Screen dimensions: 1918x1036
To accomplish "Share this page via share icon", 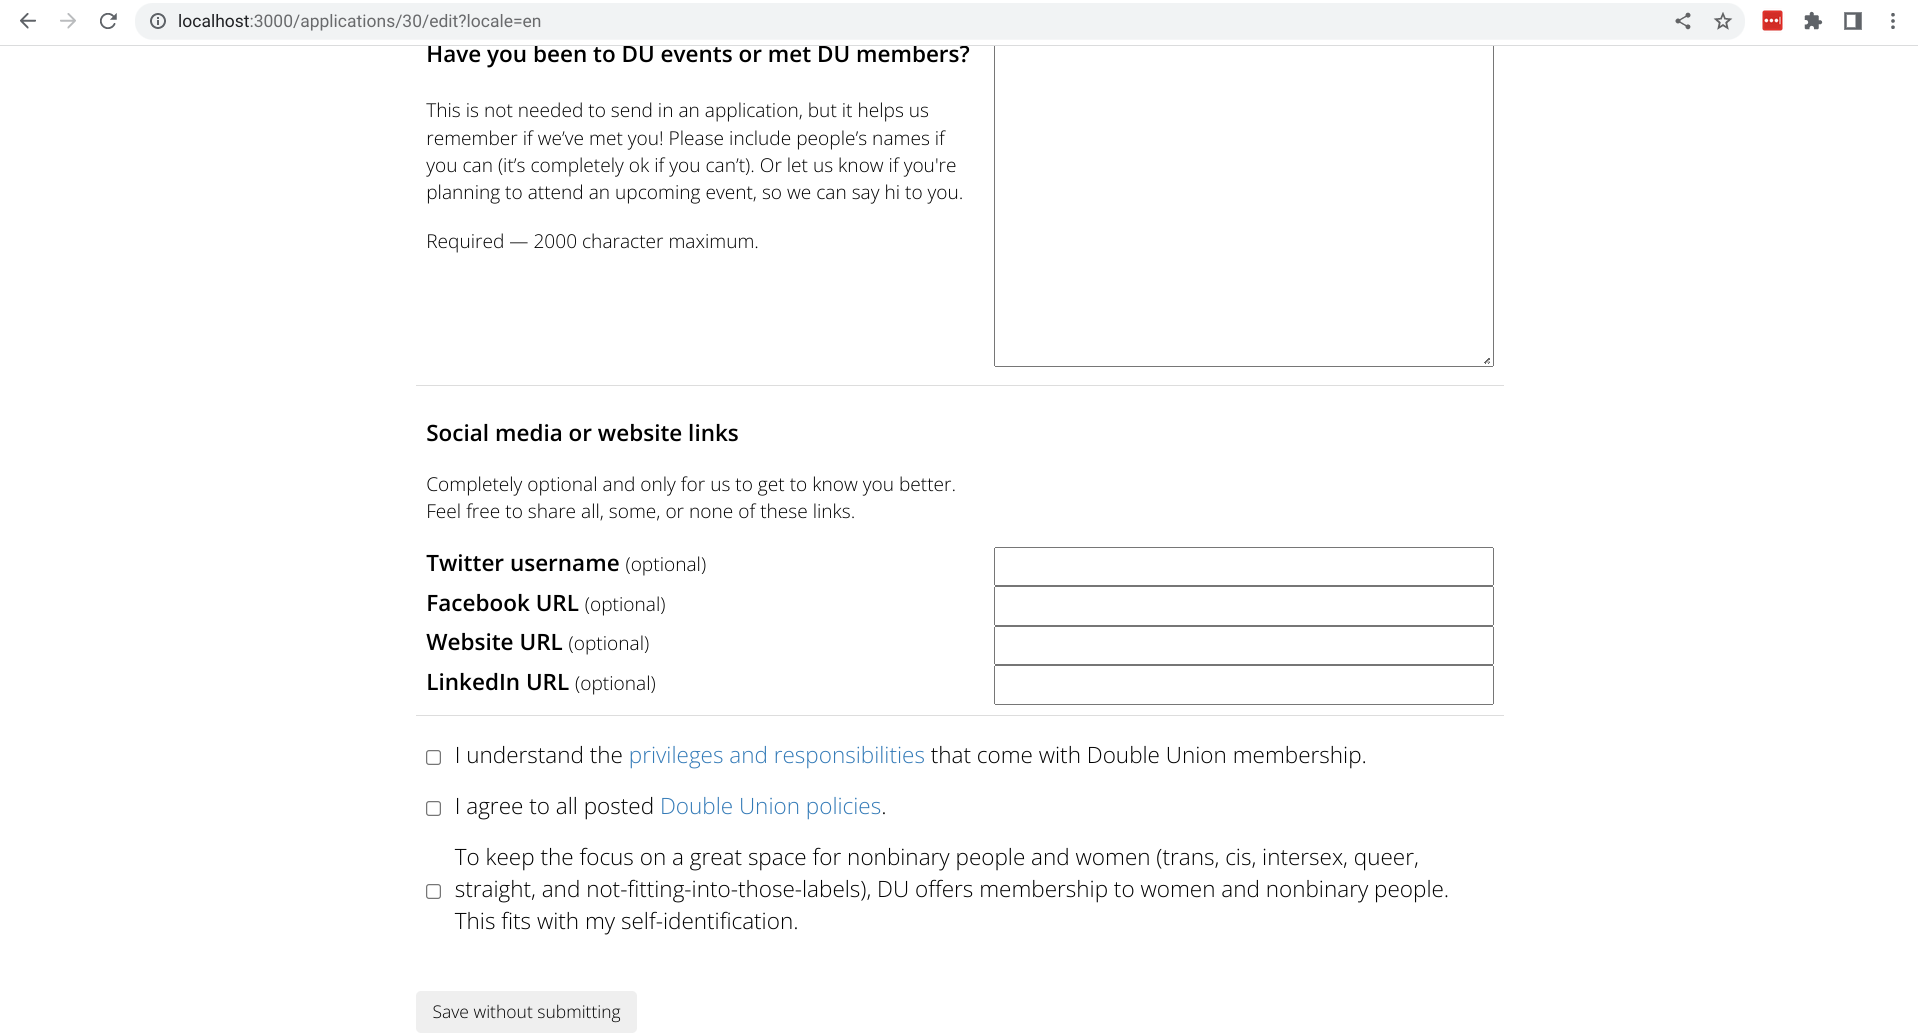I will (x=1683, y=21).
